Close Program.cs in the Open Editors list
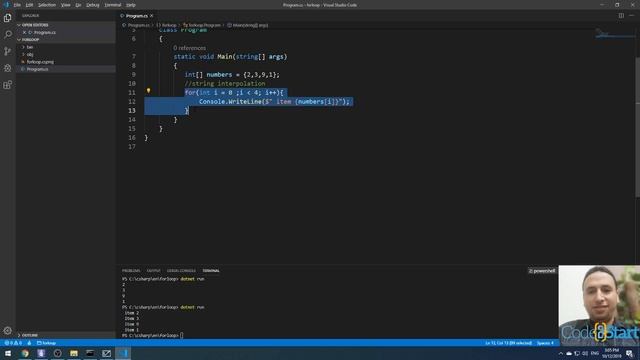The width and height of the screenshot is (640, 360). (x=24, y=32)
